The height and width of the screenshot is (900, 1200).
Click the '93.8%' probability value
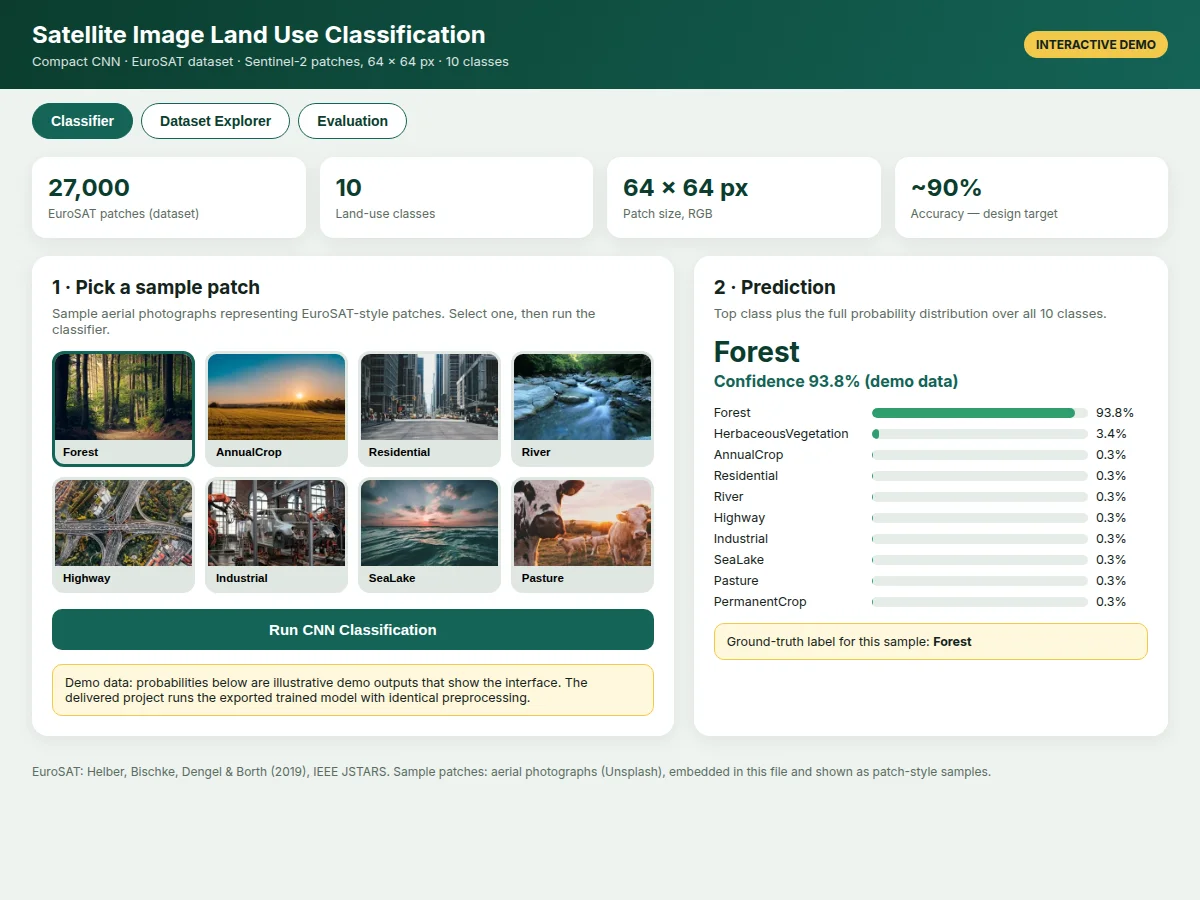[x=1115, y=413]
